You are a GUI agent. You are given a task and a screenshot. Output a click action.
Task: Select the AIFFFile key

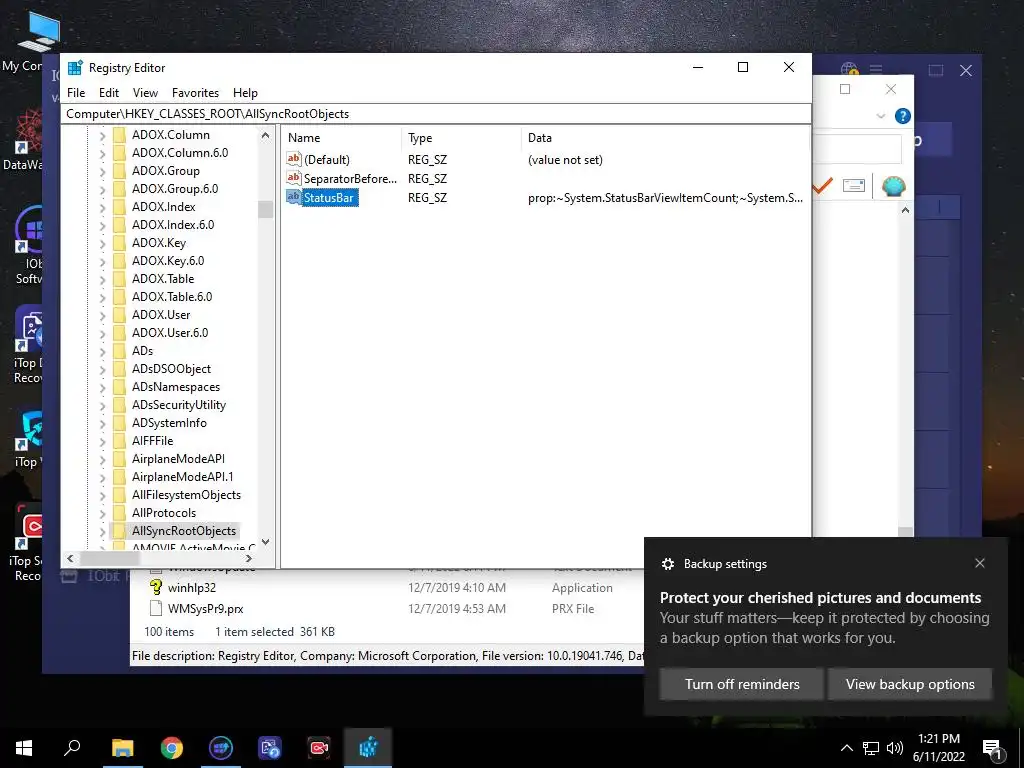tap(152, 441)
